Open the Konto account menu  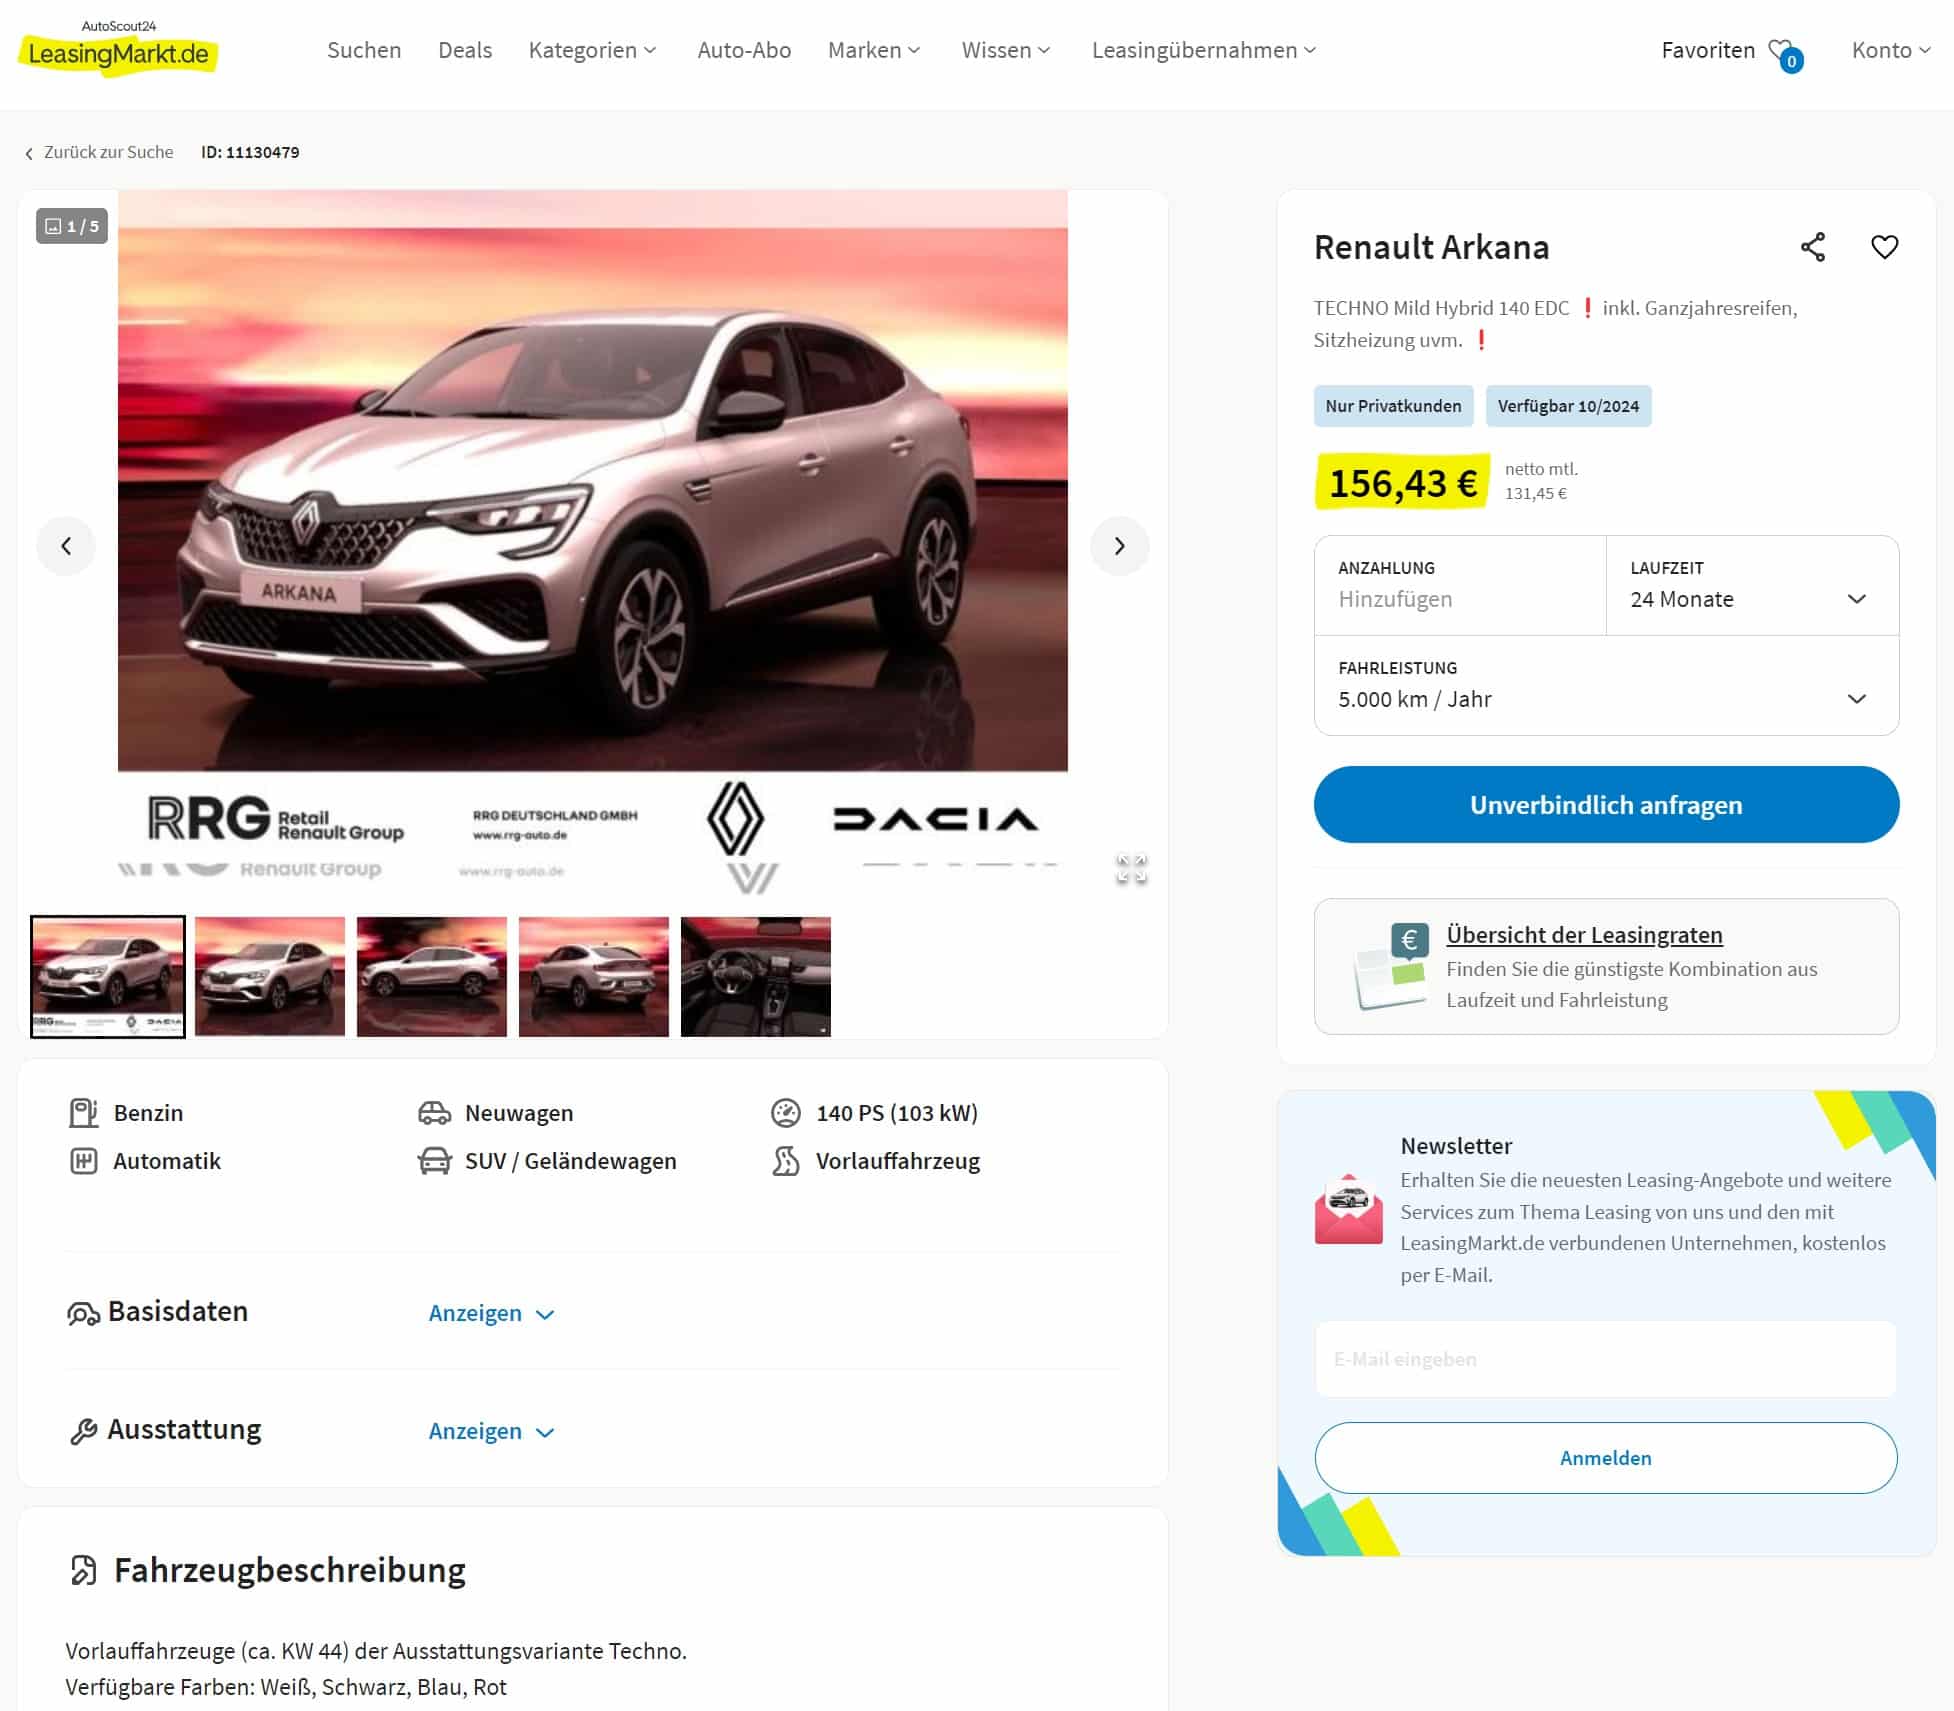coord(1891,50)
